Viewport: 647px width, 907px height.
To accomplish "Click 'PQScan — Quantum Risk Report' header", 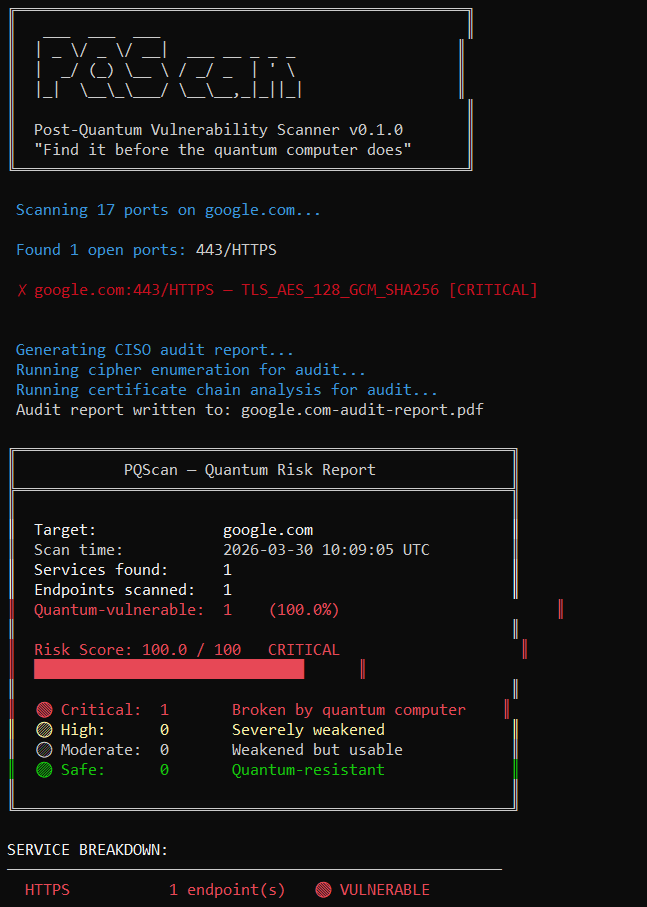I will point(250,470).
